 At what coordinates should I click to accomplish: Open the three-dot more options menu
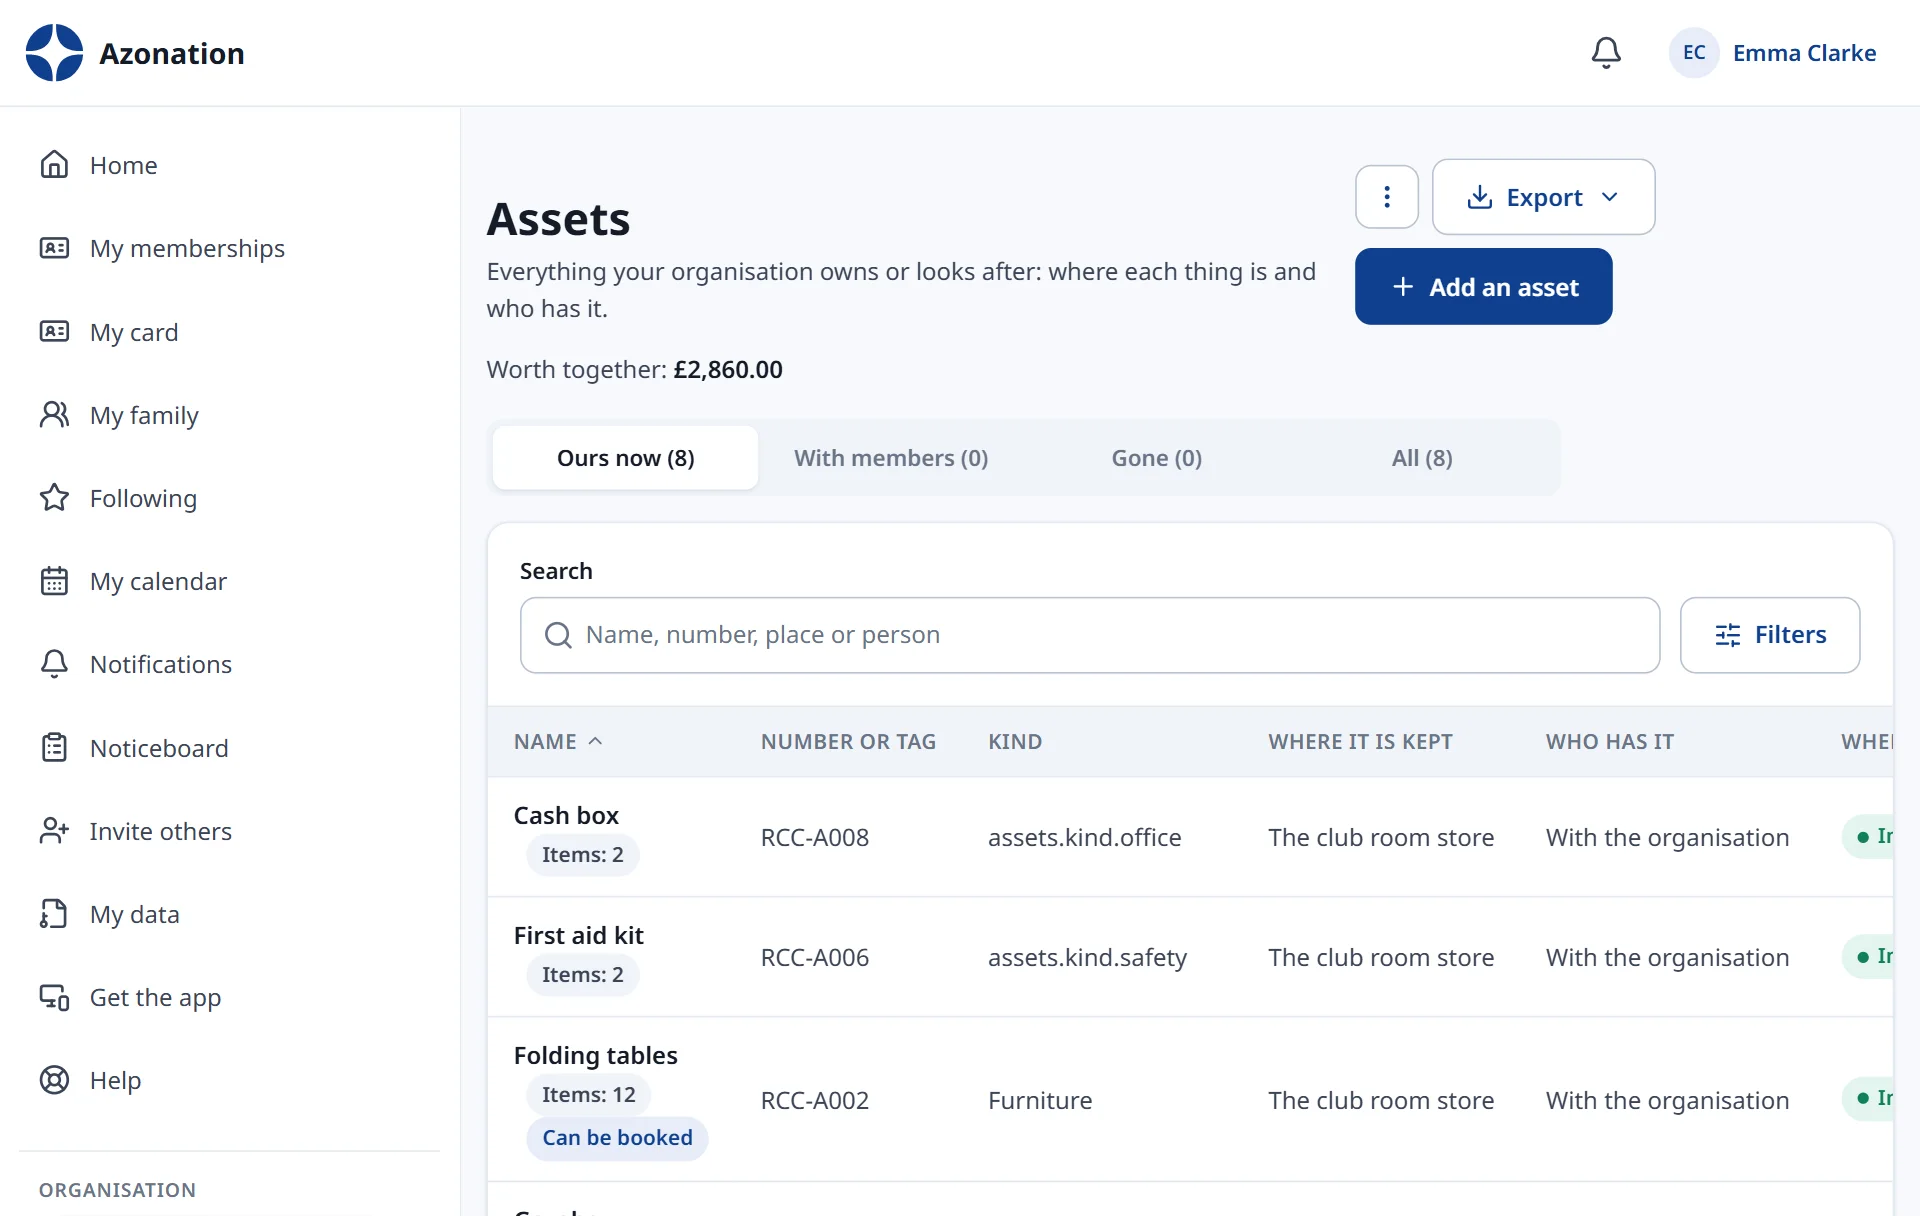tap(1387, 197)
